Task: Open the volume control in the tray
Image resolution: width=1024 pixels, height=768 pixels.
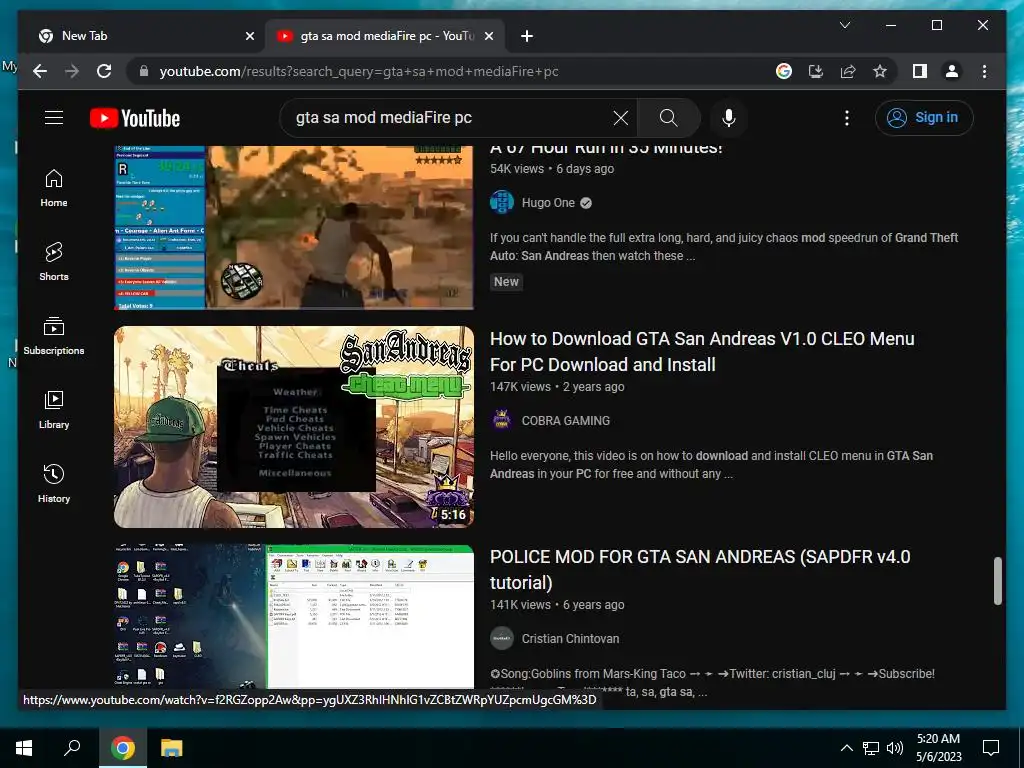Action: (x=895, y=748)
